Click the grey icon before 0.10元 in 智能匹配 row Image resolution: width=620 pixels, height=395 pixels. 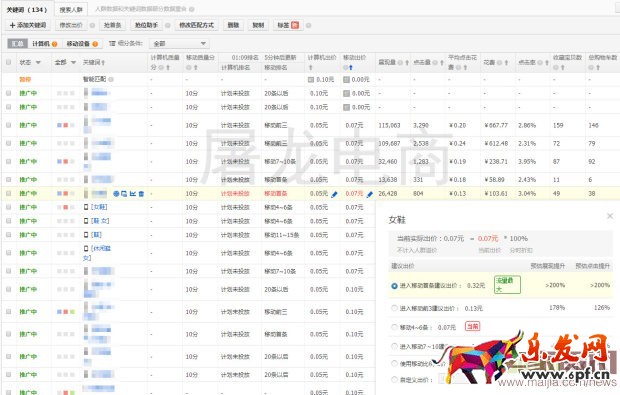click(x=311, y=79)
